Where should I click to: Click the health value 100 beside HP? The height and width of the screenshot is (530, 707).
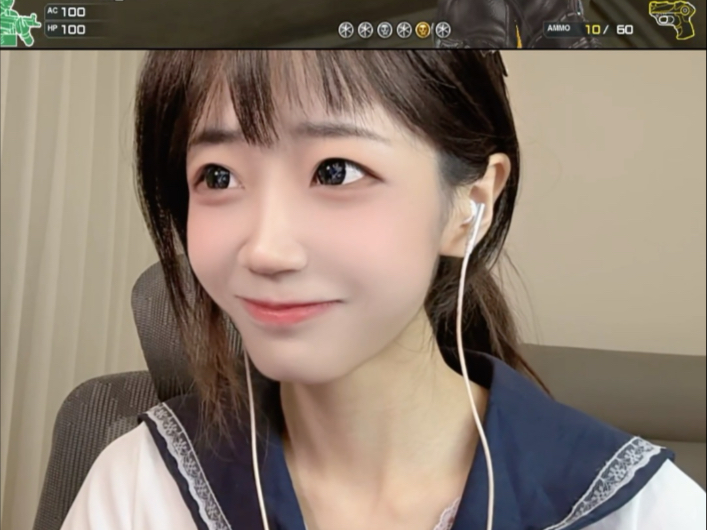[x=74, y=29]
